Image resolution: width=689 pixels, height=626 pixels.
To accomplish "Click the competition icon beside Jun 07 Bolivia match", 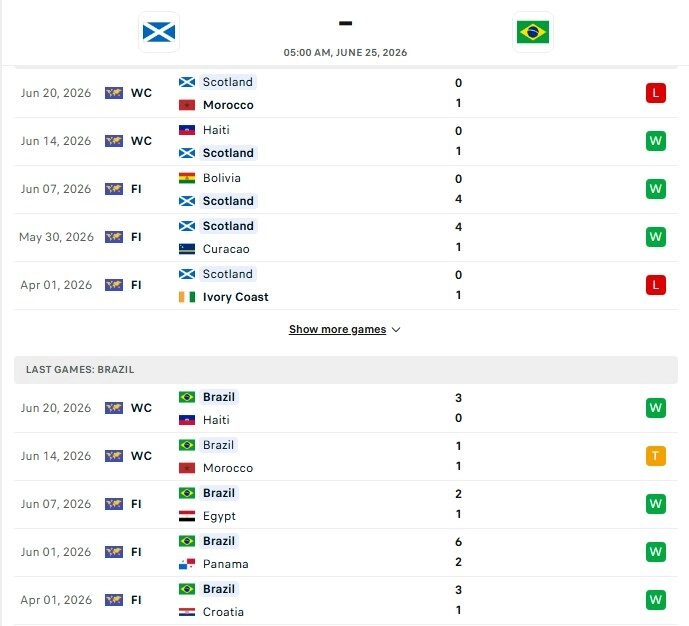I will click(114, 189).
